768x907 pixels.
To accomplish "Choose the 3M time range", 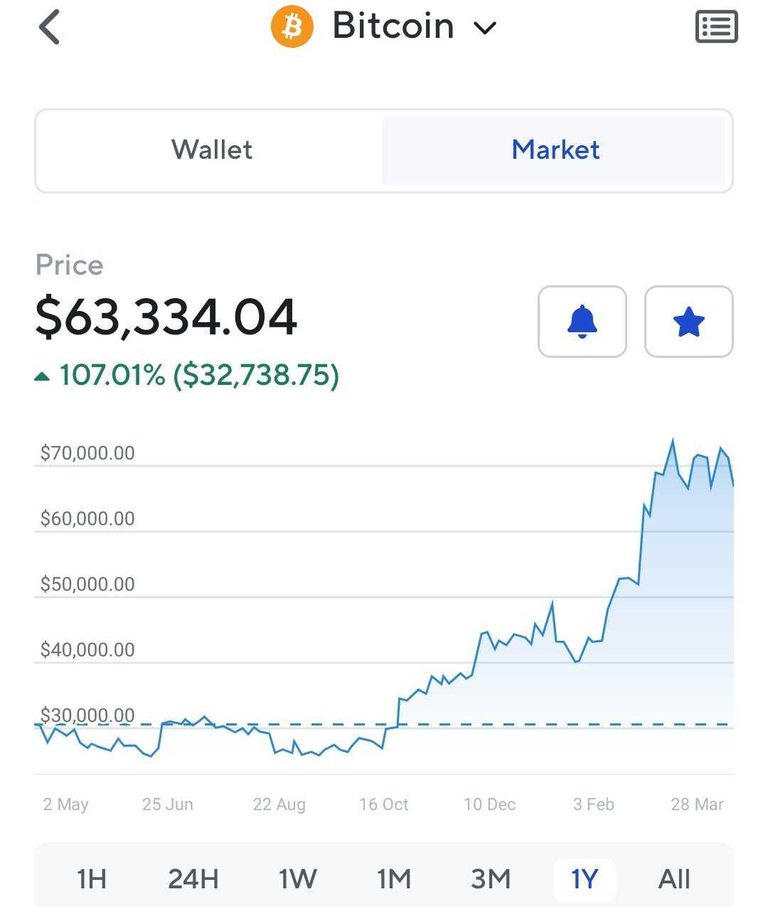I will click(490, 879).
